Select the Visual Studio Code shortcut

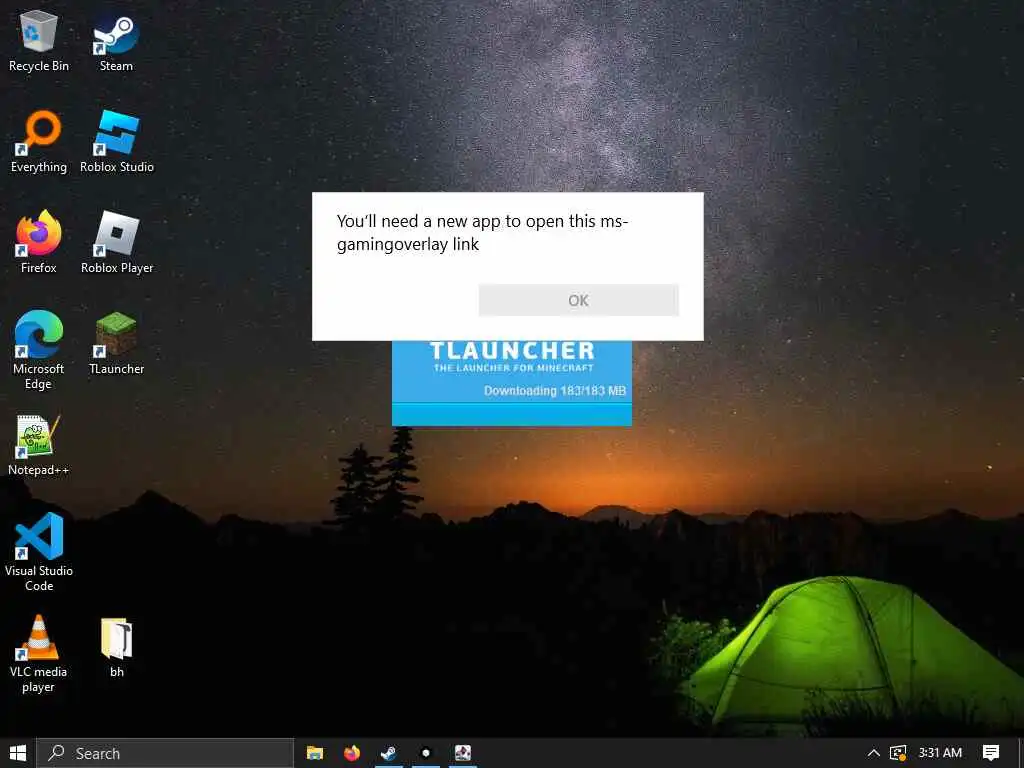[39, 552]
